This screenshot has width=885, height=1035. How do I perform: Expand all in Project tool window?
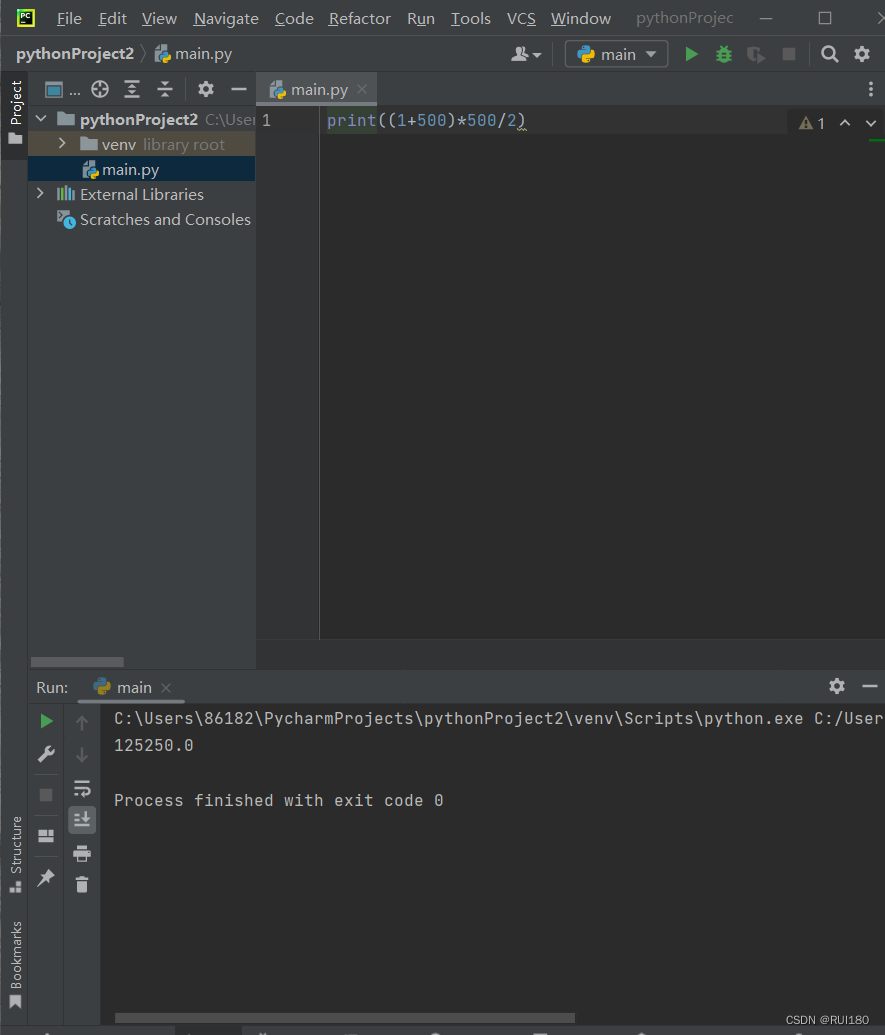click(132, 89)
